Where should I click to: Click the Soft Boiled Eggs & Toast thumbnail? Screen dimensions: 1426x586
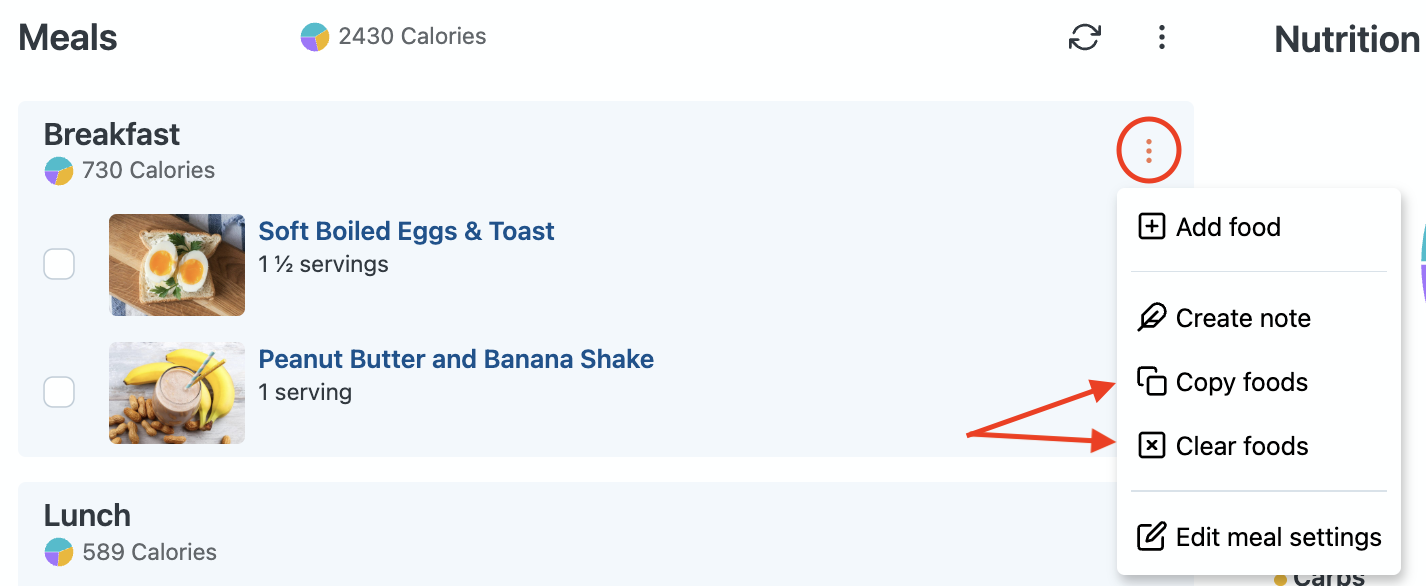(x=177, y=265)
